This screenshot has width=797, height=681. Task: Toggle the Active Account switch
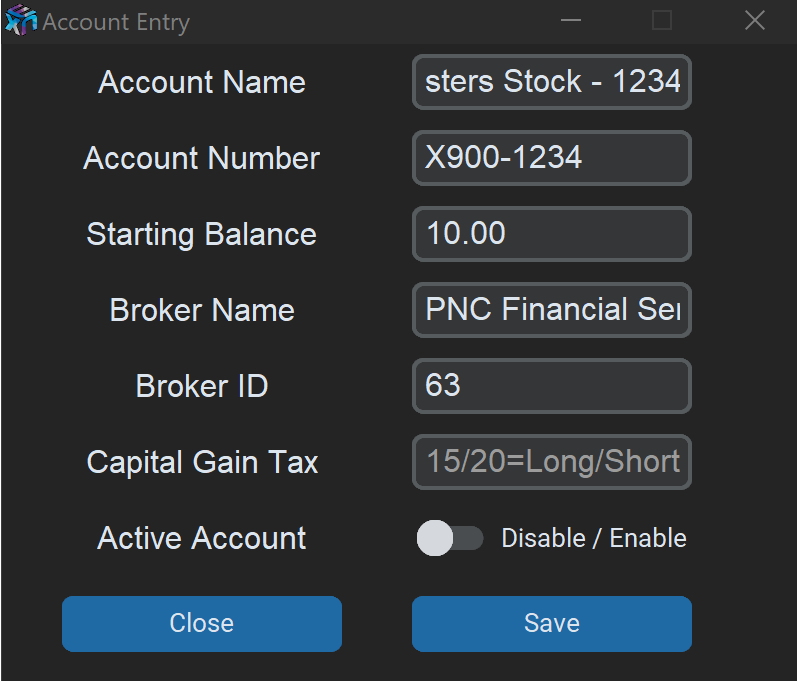coord(449,539)
